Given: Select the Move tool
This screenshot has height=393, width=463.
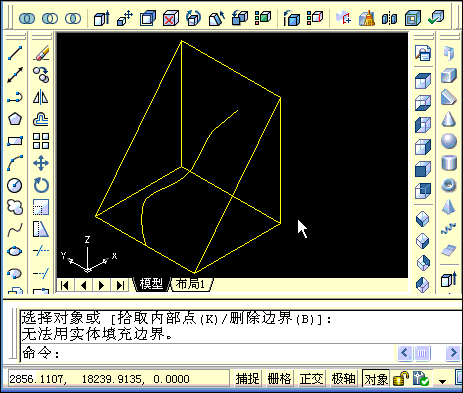Looking at the screenshot, I should pos(41,163).
